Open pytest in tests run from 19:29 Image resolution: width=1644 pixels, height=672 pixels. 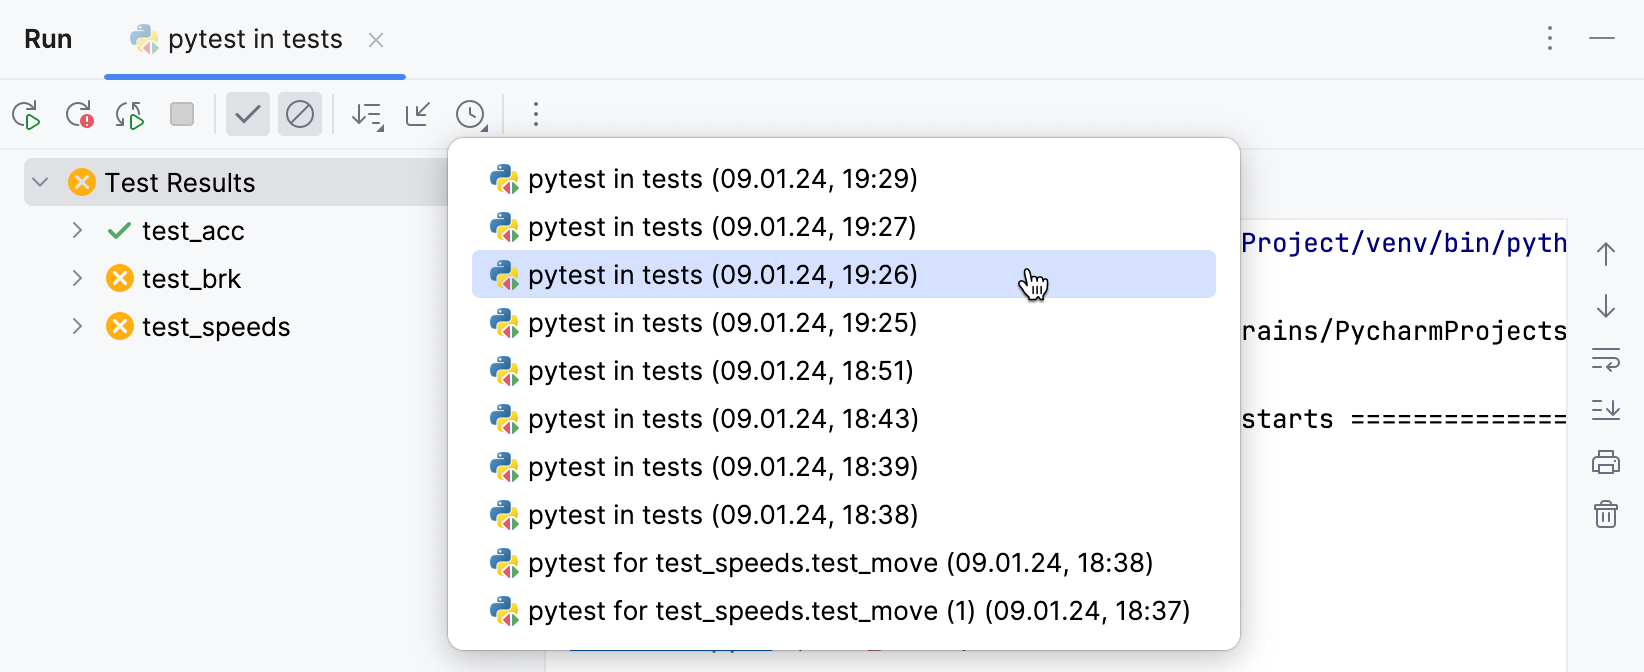(722, 179)
